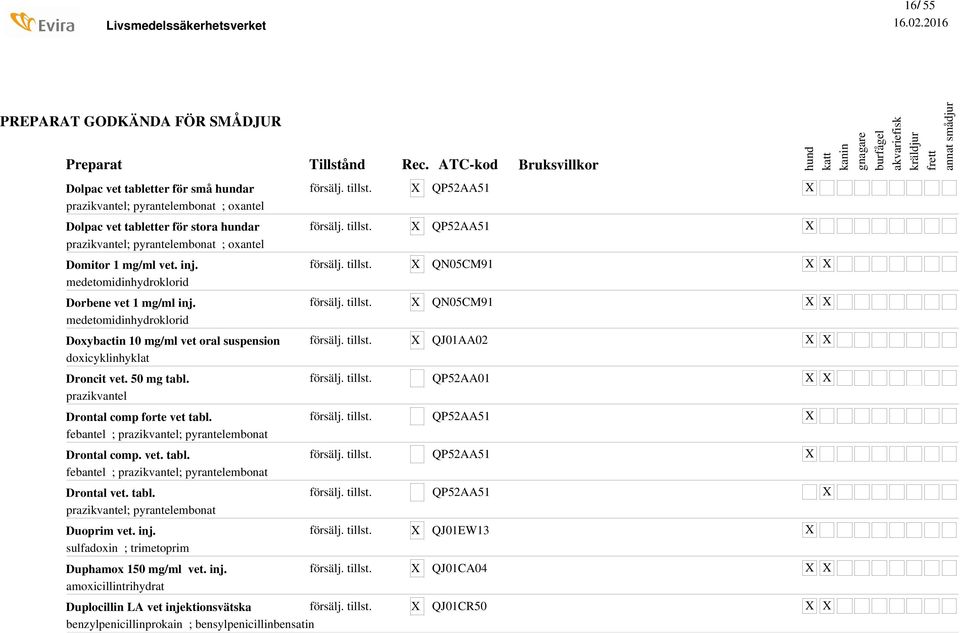960x633 pixels.
Task: Toggle Rec. checkbox for Duphamox 150 mg/ml
Action: click(416, 568)
